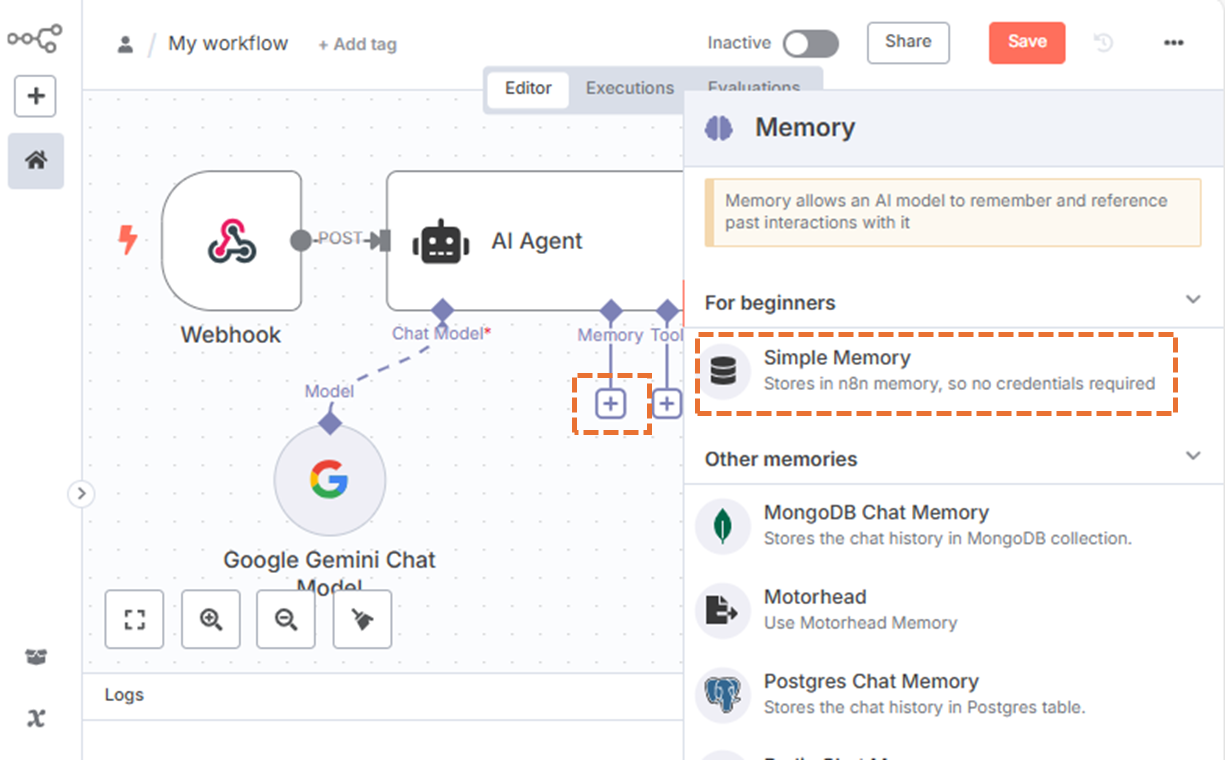
Task: Click the fit-to-view canvas button
Action: pyautogui.click(x=134, y=619)
